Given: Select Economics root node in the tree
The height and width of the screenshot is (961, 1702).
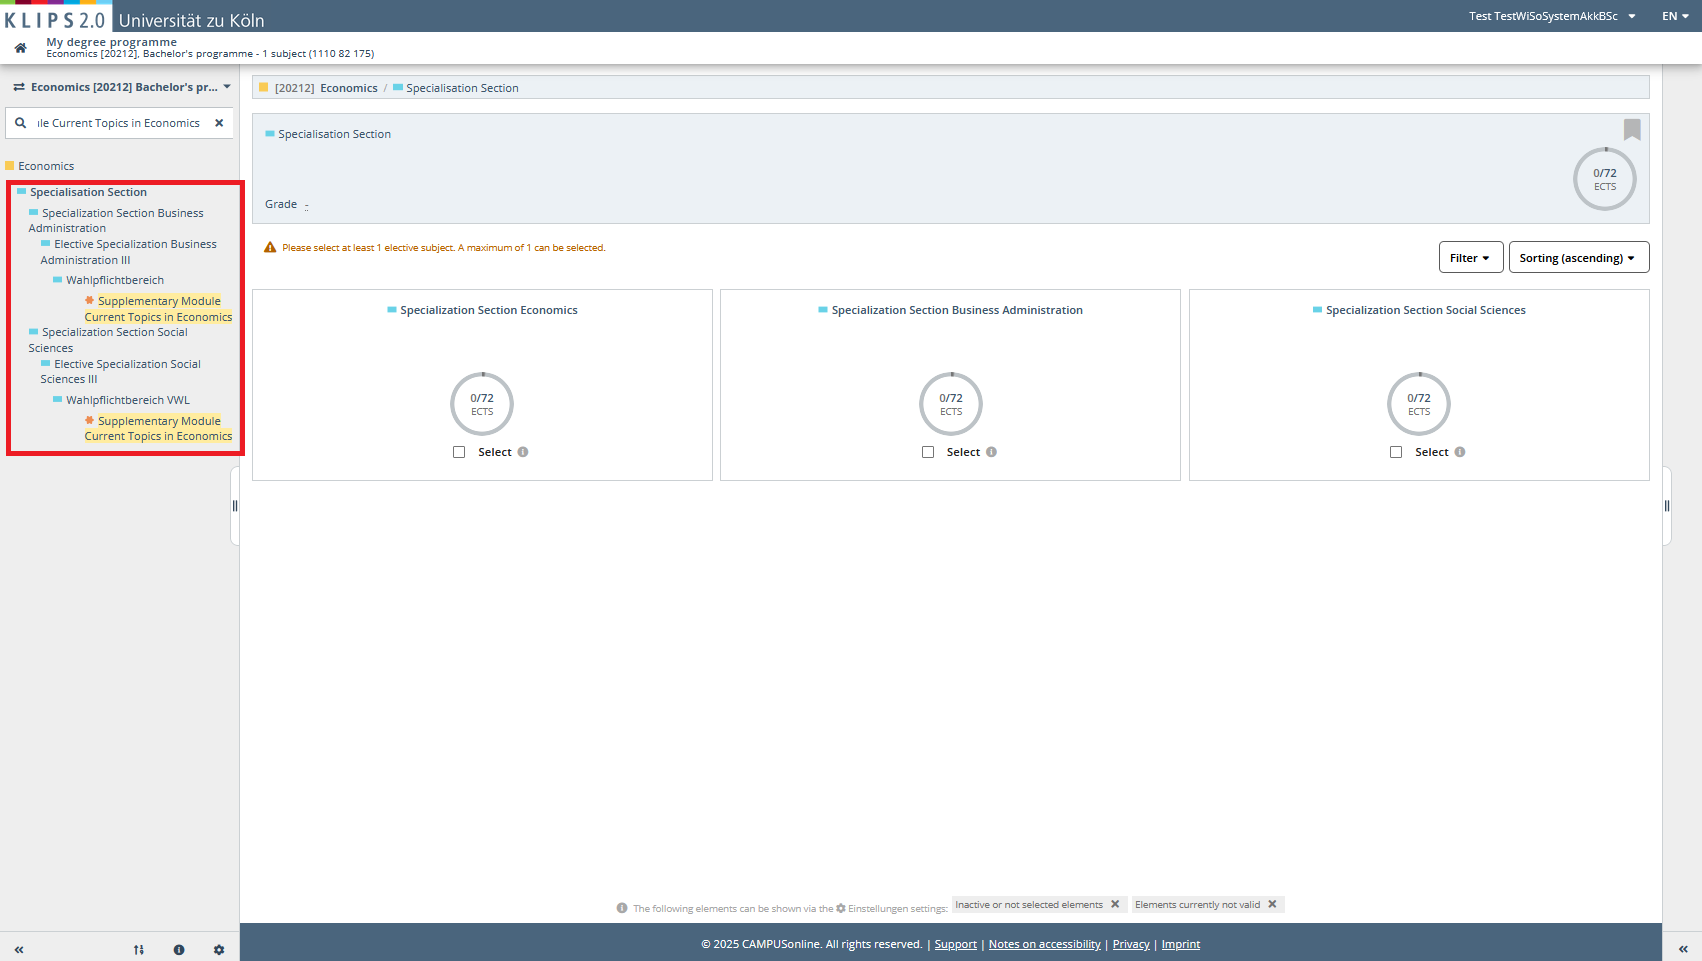Looking at the screenshot, I should 46,166.
